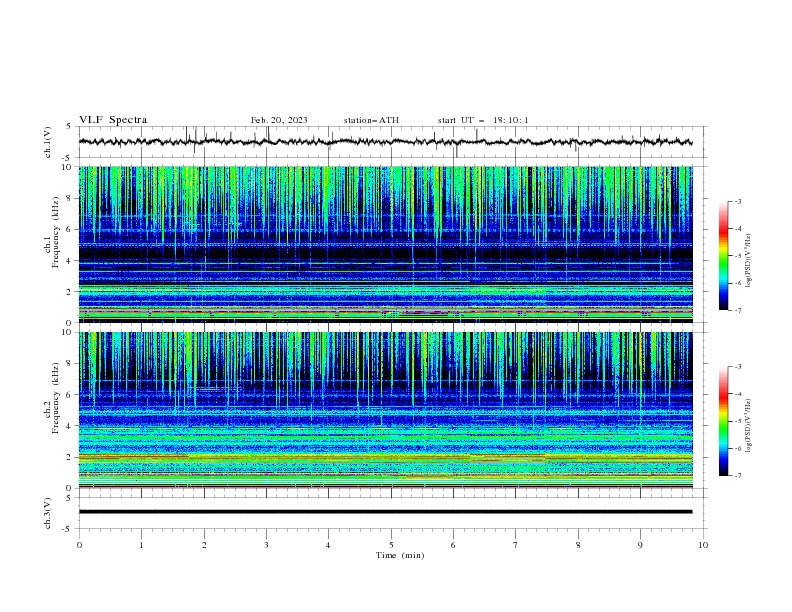Click the time axis tick label "6"
Screen dimensions: 792x612
[x=453, y=545]
